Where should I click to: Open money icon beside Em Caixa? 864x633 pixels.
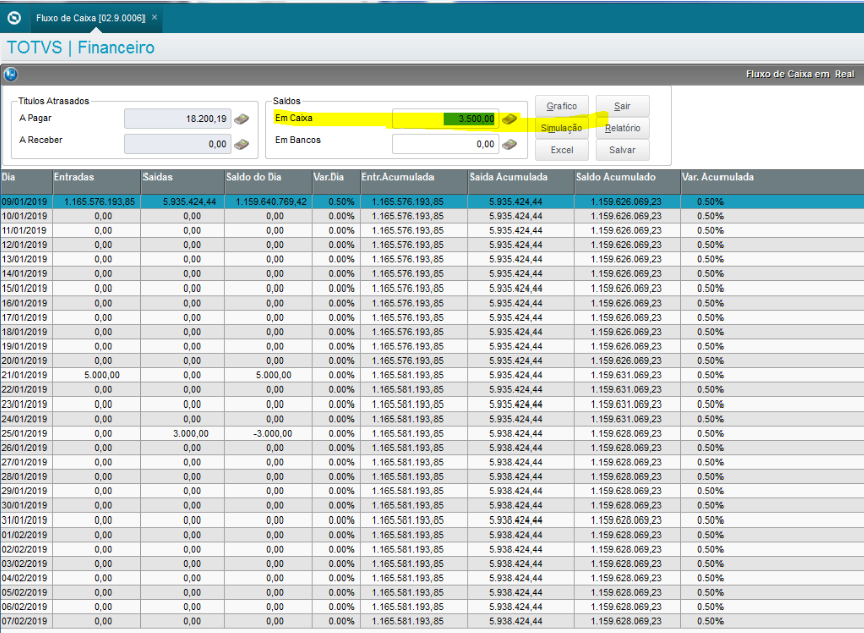510,118
